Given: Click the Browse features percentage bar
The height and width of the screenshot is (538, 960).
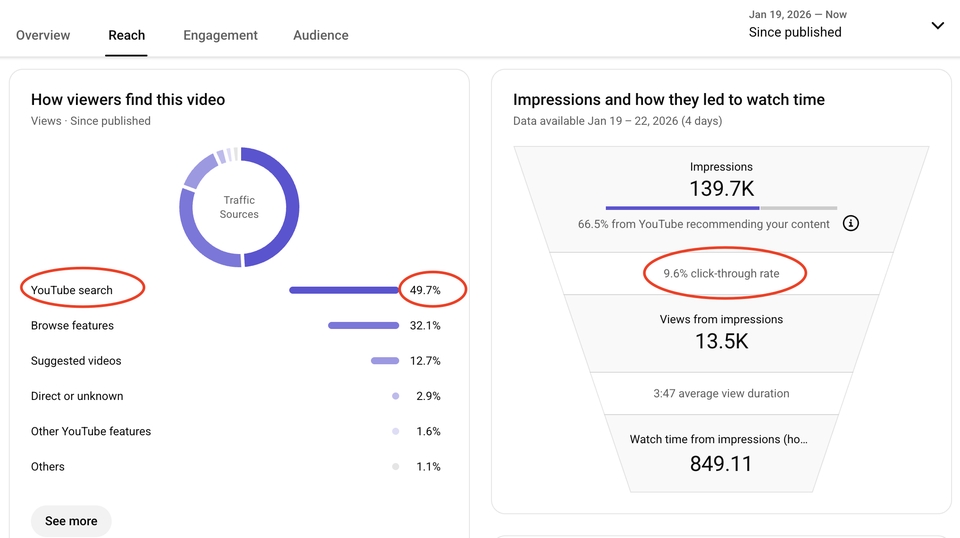Looking at the screenshot, I should click(363, 326).
